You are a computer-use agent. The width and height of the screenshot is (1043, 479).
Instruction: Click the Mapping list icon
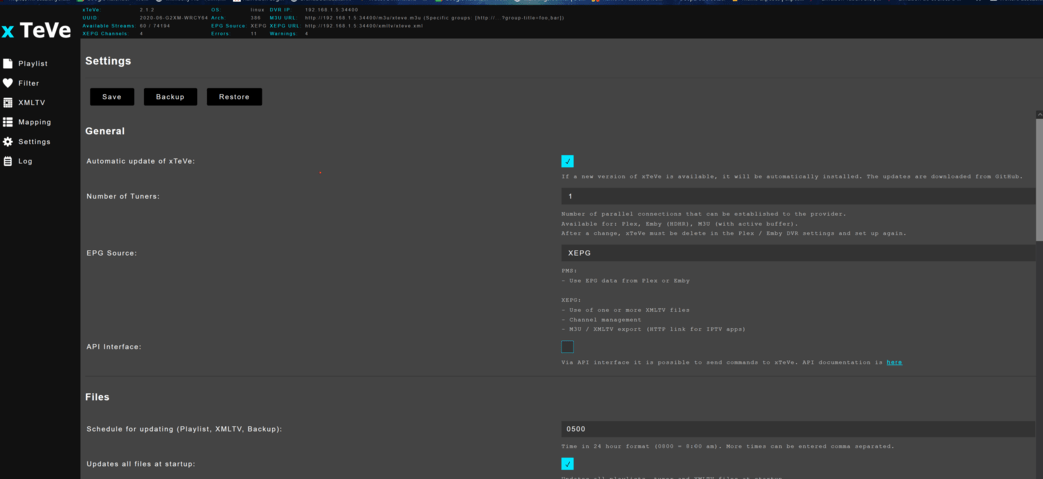point(8,122)
